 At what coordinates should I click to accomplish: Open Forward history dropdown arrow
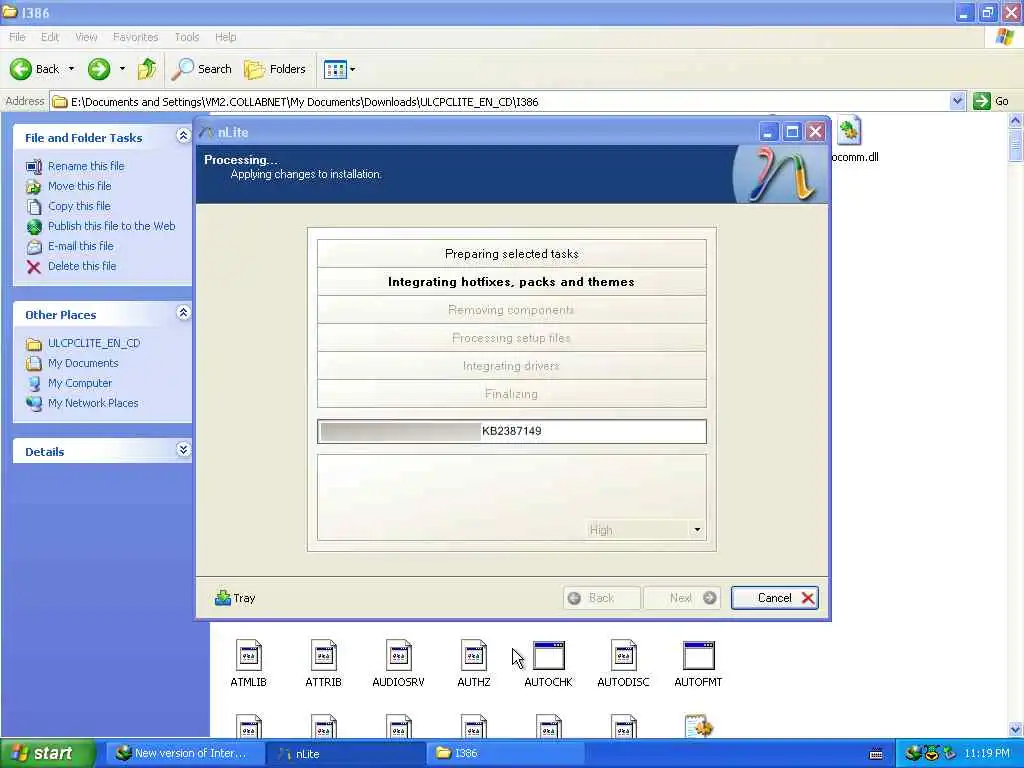click(x=122, y=69)
